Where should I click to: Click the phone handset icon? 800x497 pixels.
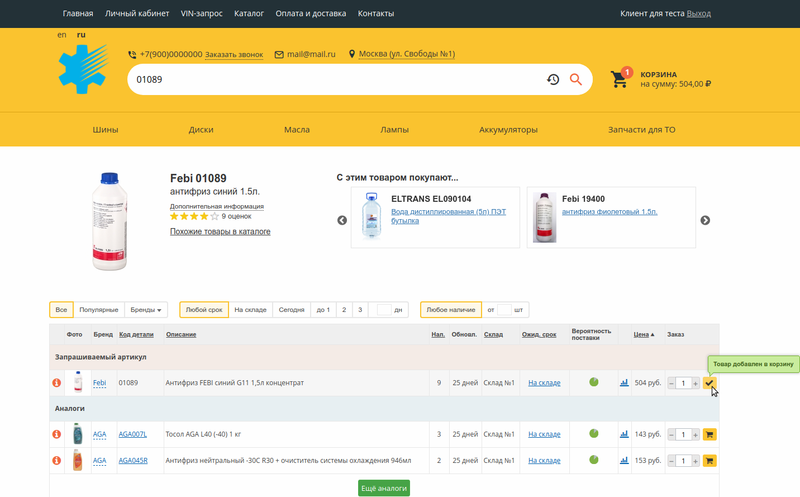pos(132,55)
